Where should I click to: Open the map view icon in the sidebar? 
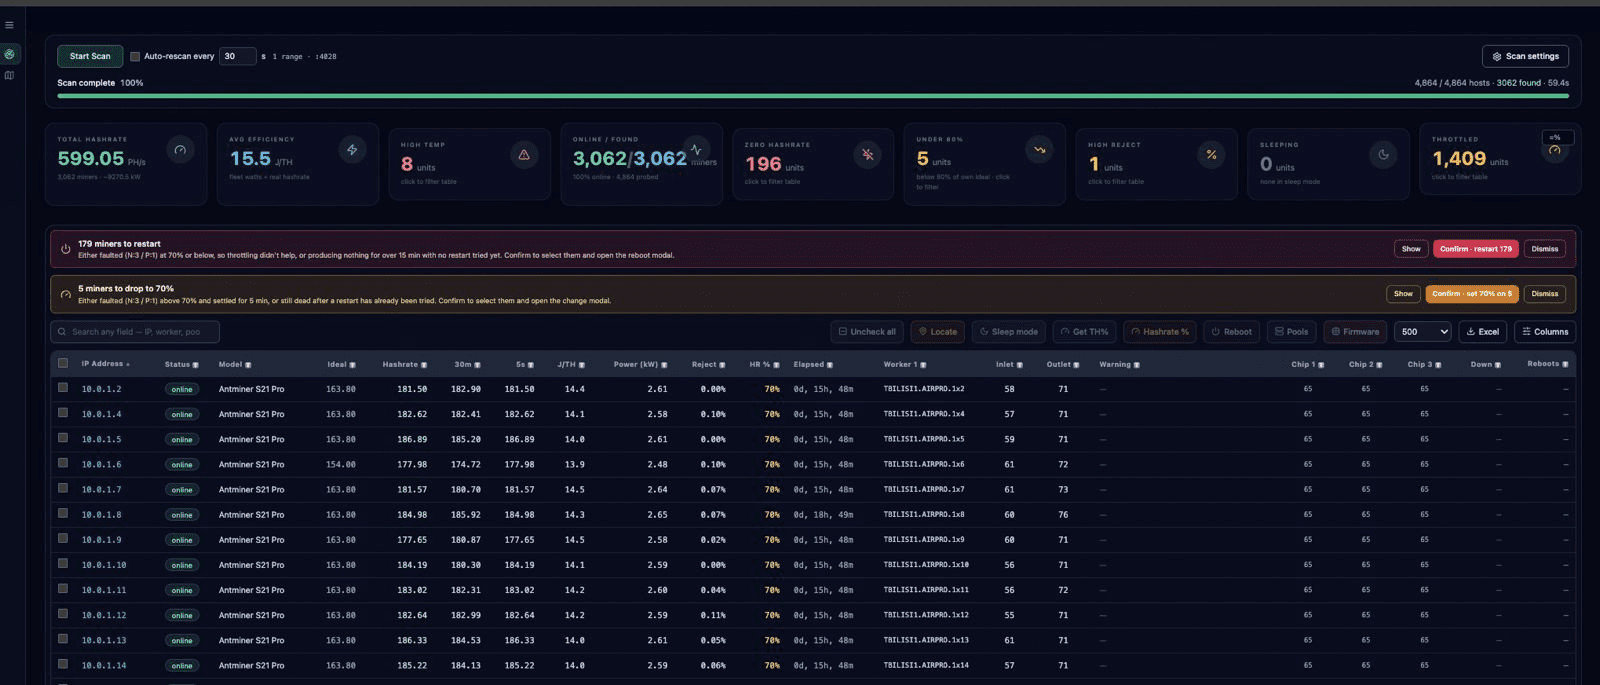(9, 75)
